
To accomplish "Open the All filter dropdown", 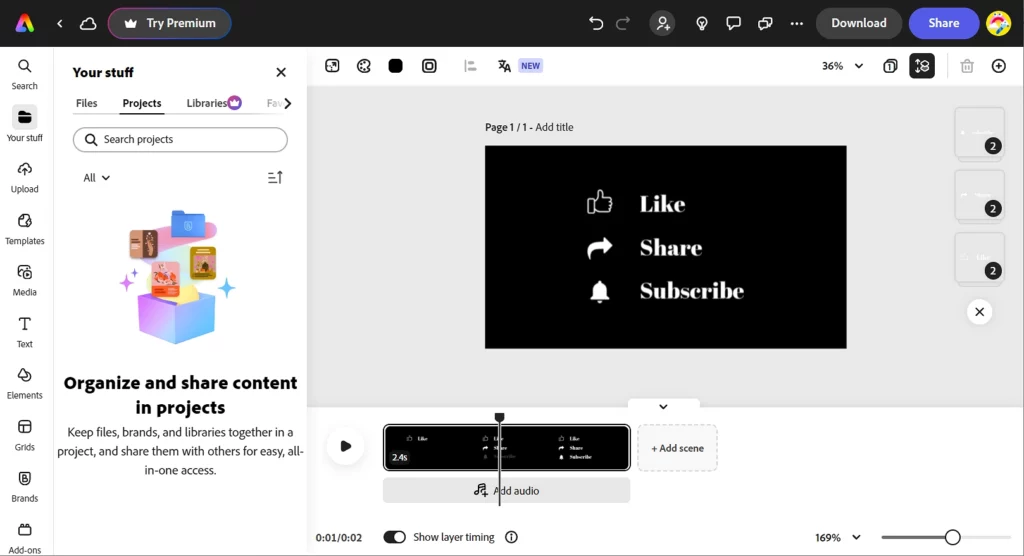I will 97,178.
